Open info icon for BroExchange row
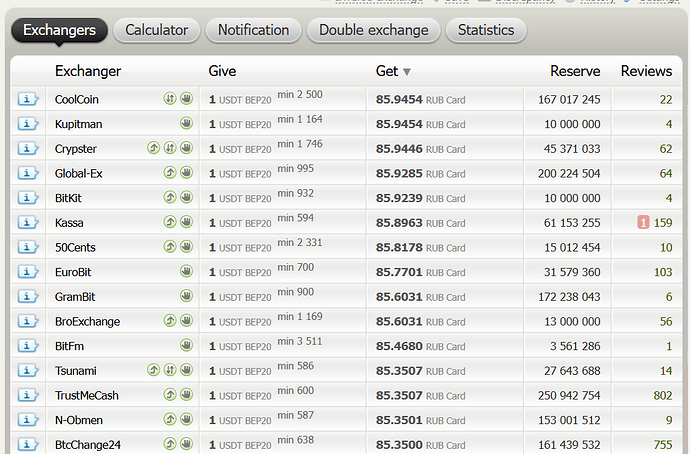 click(x=28, y=321)
